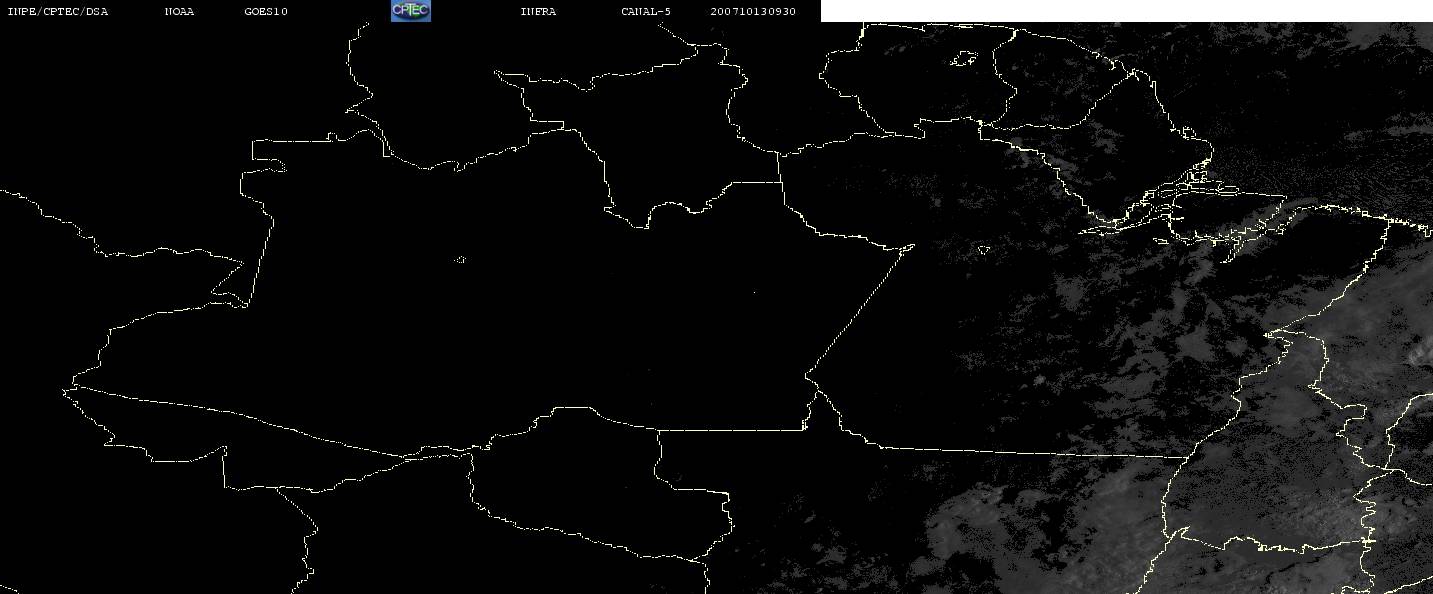Click the INPE/CPTEC/DSA header text
1433x594 pixels.
coord(58,12)
